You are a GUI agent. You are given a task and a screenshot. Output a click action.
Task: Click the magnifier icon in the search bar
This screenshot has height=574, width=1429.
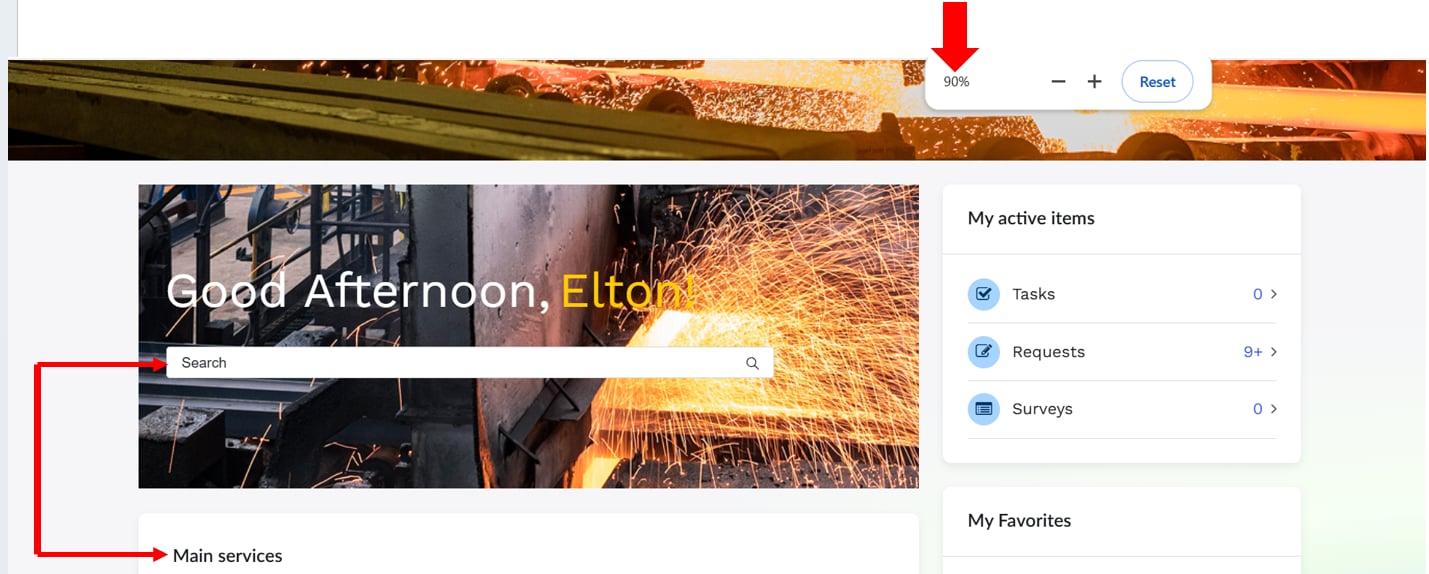pyautogui.click(x=752, y=363)
